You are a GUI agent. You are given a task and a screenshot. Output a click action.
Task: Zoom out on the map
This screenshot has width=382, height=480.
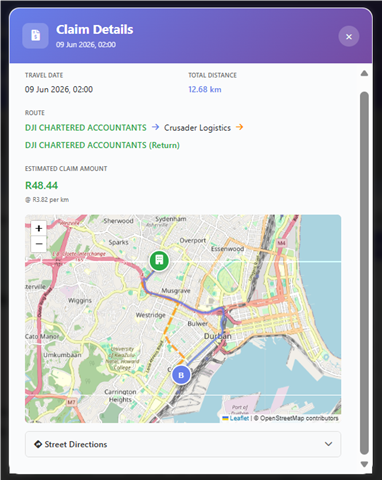pos(39,244)
